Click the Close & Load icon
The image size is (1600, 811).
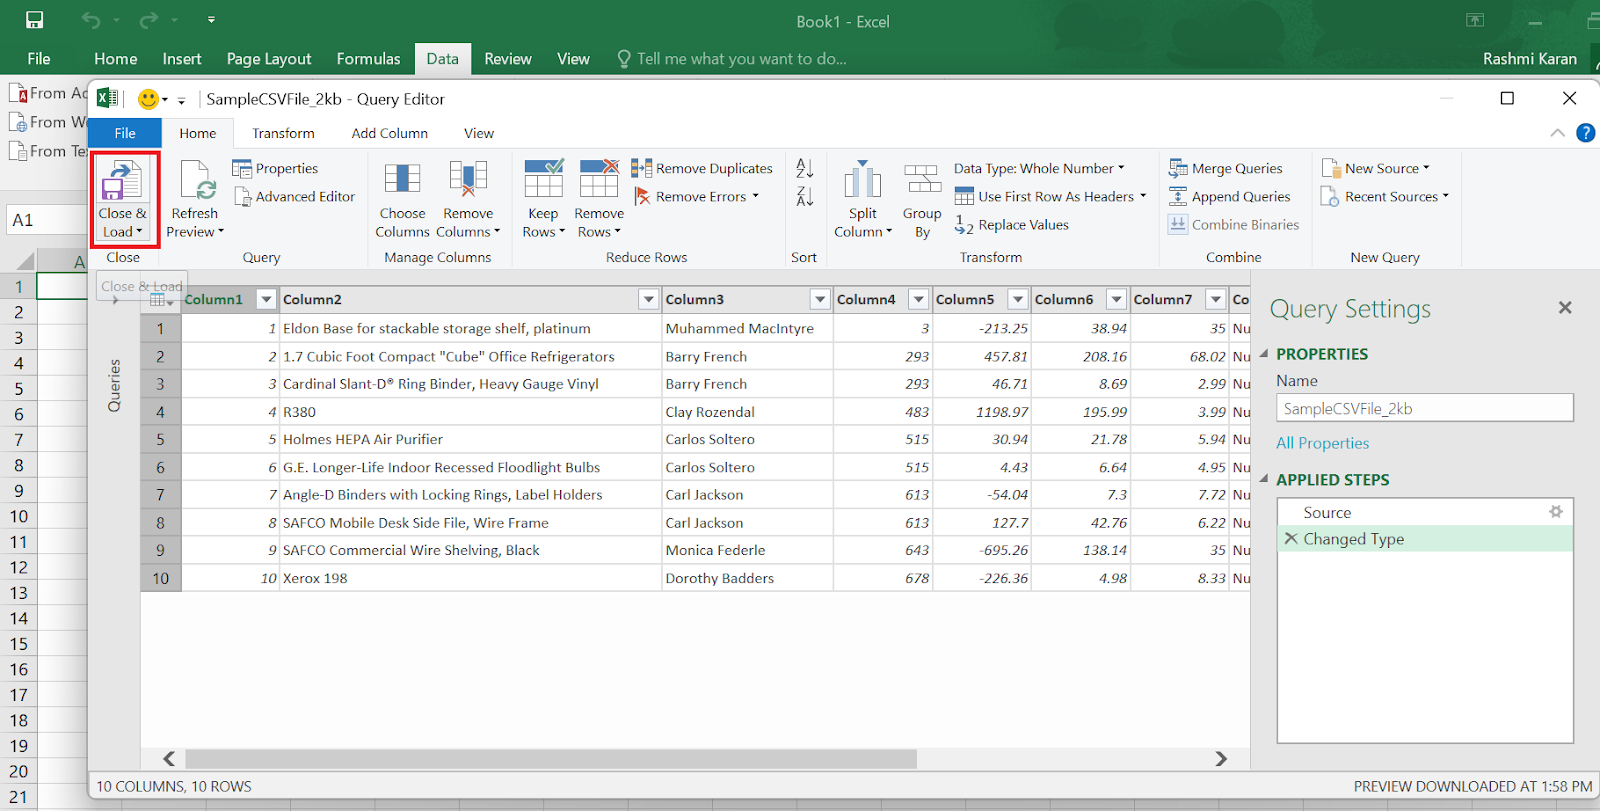point(123,182)
